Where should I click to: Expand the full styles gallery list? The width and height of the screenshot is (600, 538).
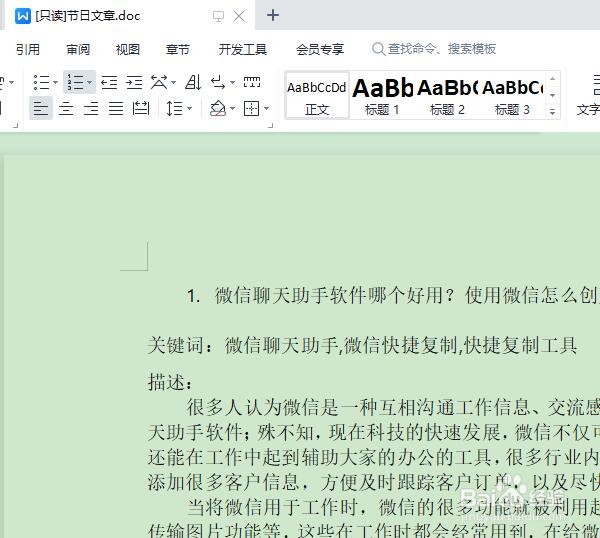click(x=553, y=112)
